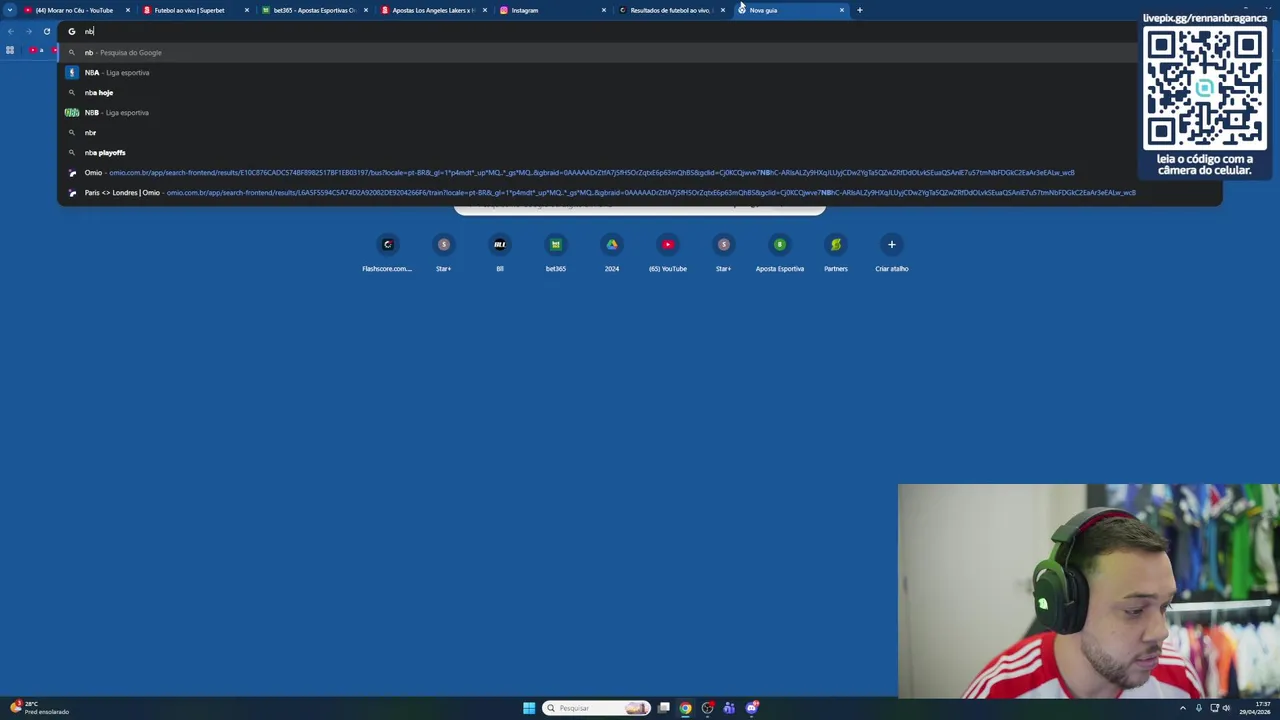Viewport: 1280px width, 720px height.
Task: Open the Bll shortcut tile
Action: pyautogui.click(x=500, y=252)
